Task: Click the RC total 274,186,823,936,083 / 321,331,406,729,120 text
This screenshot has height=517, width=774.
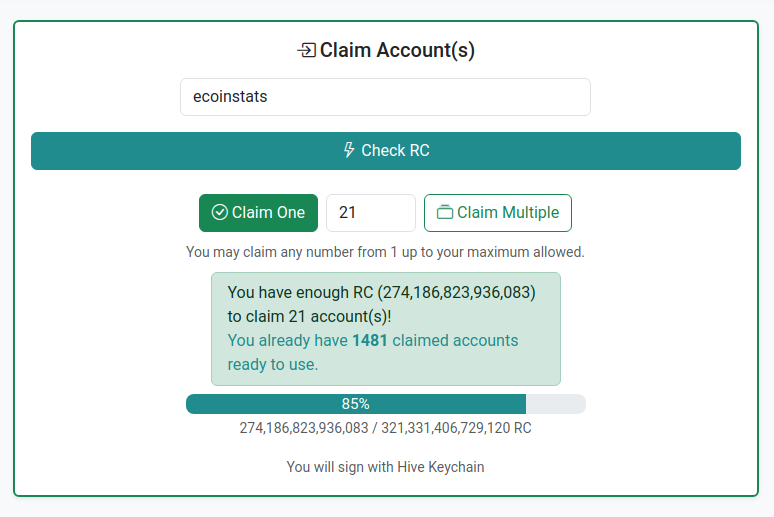Action: (x=385, y=428)
